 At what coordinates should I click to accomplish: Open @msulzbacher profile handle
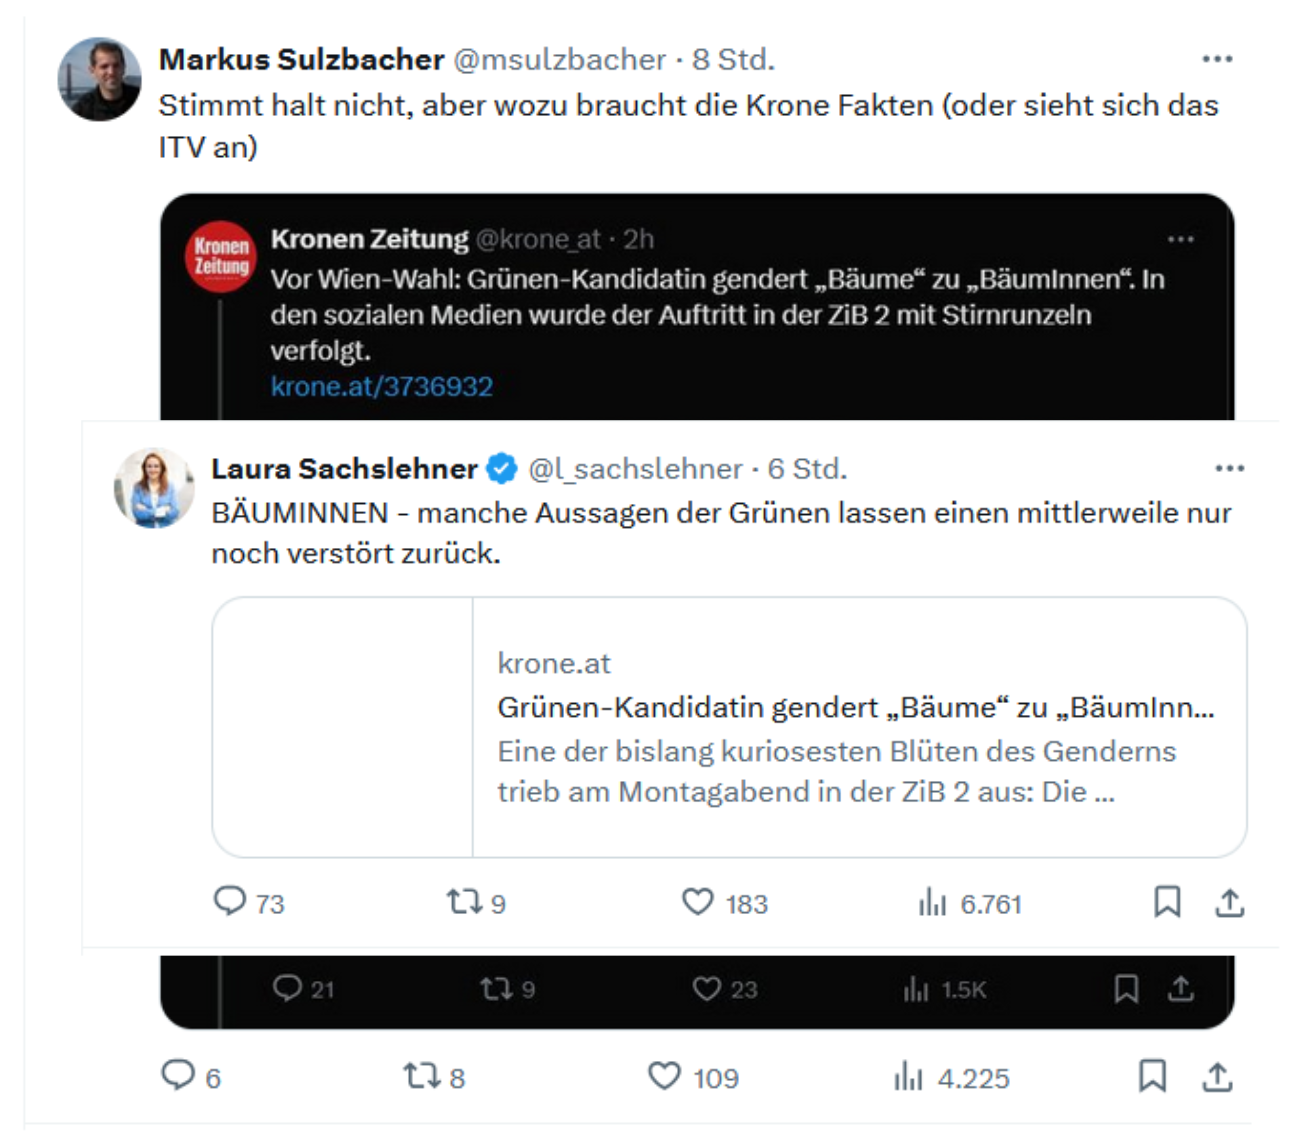point(559,60)
